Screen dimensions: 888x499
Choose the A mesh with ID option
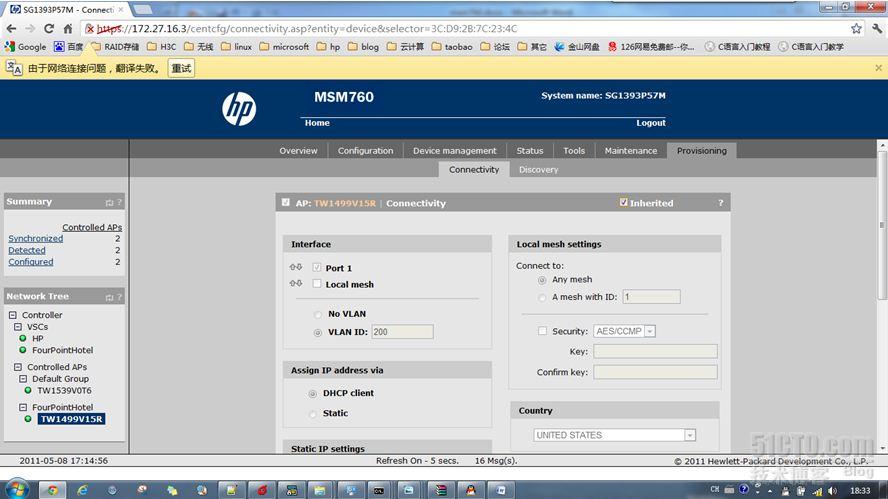point(542,297)
